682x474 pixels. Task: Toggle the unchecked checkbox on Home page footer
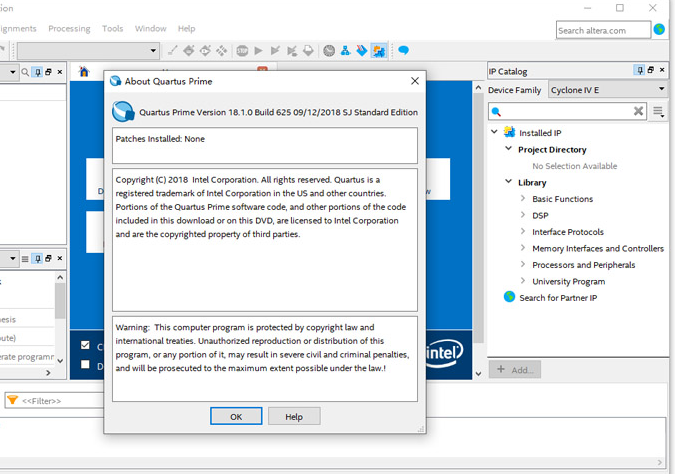coord(85,364)
